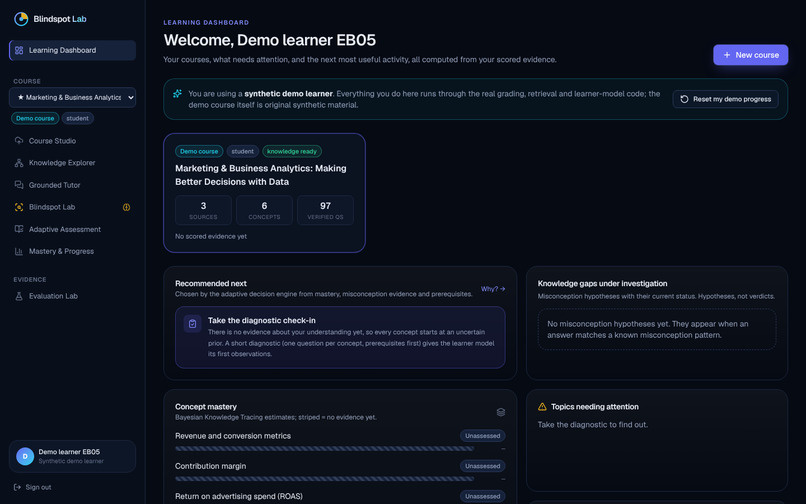Click the Mastery & Progress chart icon

point(19,251)
